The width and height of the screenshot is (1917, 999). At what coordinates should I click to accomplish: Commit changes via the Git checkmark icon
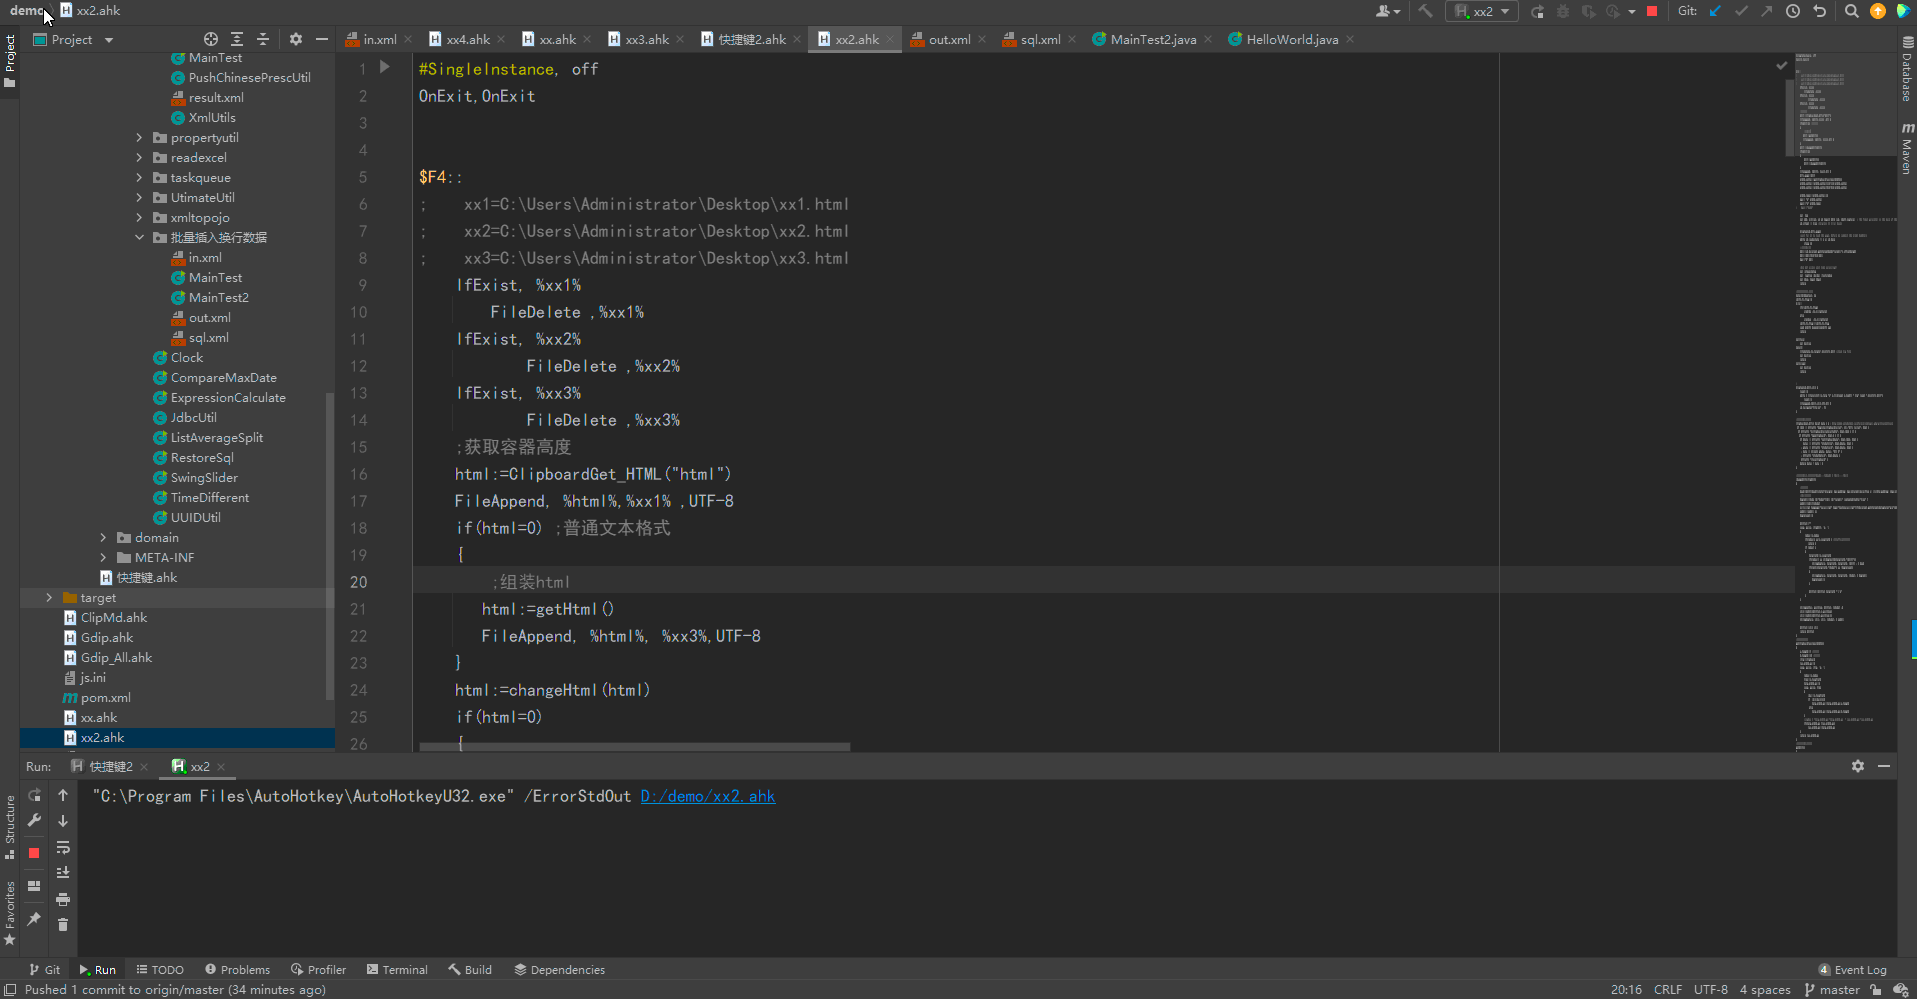[x=1740, y=11]
